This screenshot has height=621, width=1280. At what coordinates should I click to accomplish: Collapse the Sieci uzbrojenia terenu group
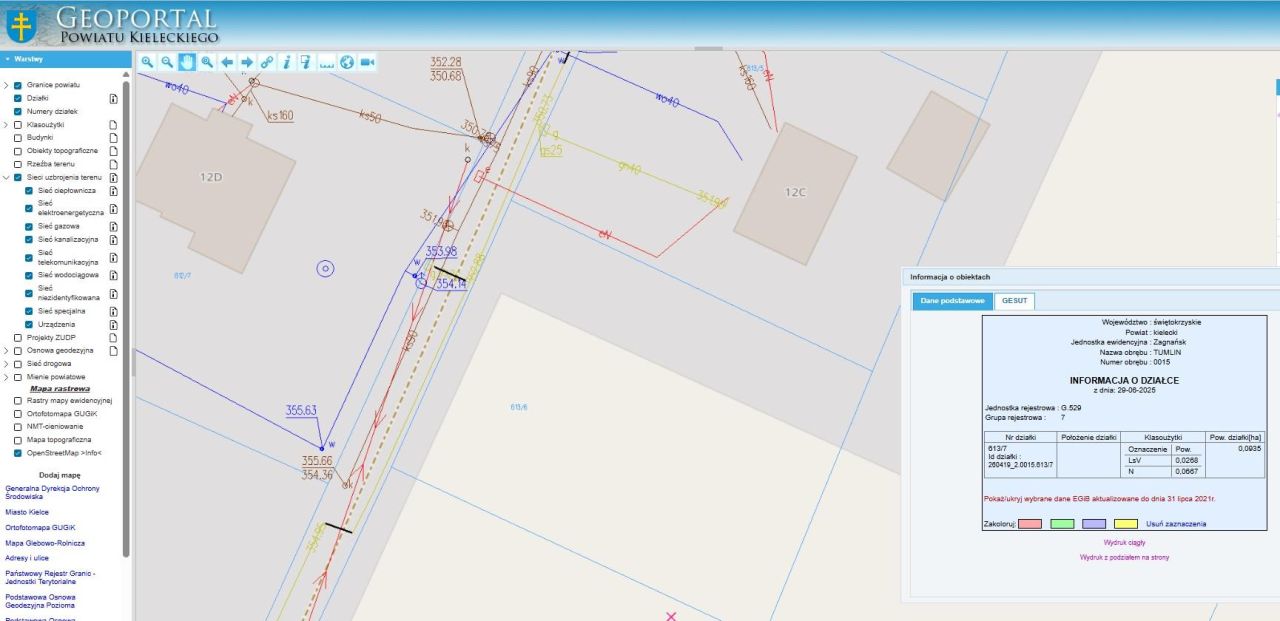pyautogui.click(x=6, y=177)
